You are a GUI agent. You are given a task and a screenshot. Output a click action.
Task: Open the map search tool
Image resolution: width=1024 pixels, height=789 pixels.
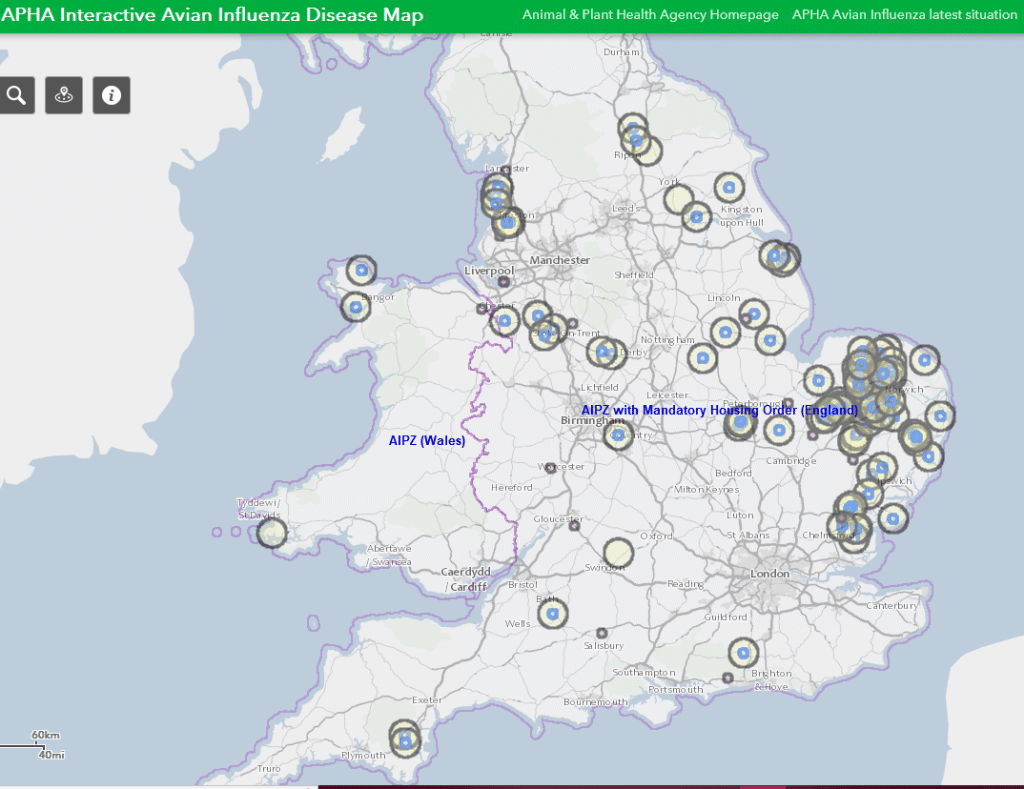[16, 95]
